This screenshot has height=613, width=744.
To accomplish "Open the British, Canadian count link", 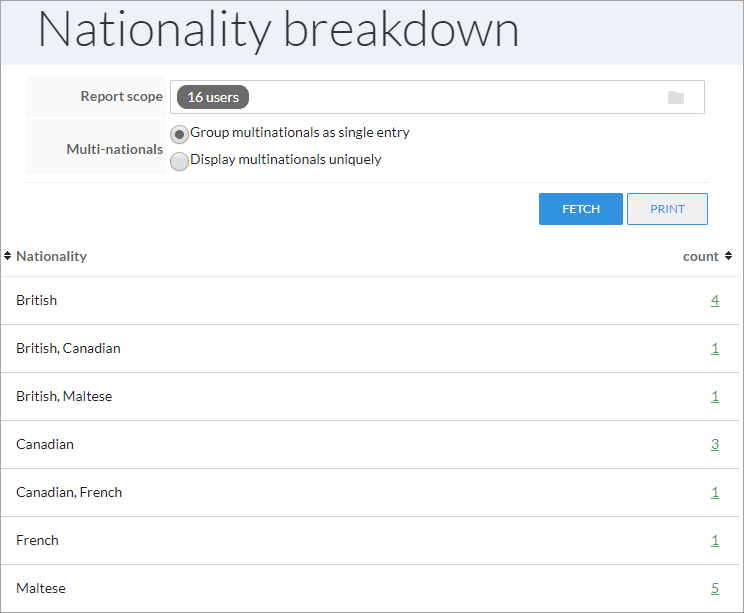I will [x=715, y=348].
